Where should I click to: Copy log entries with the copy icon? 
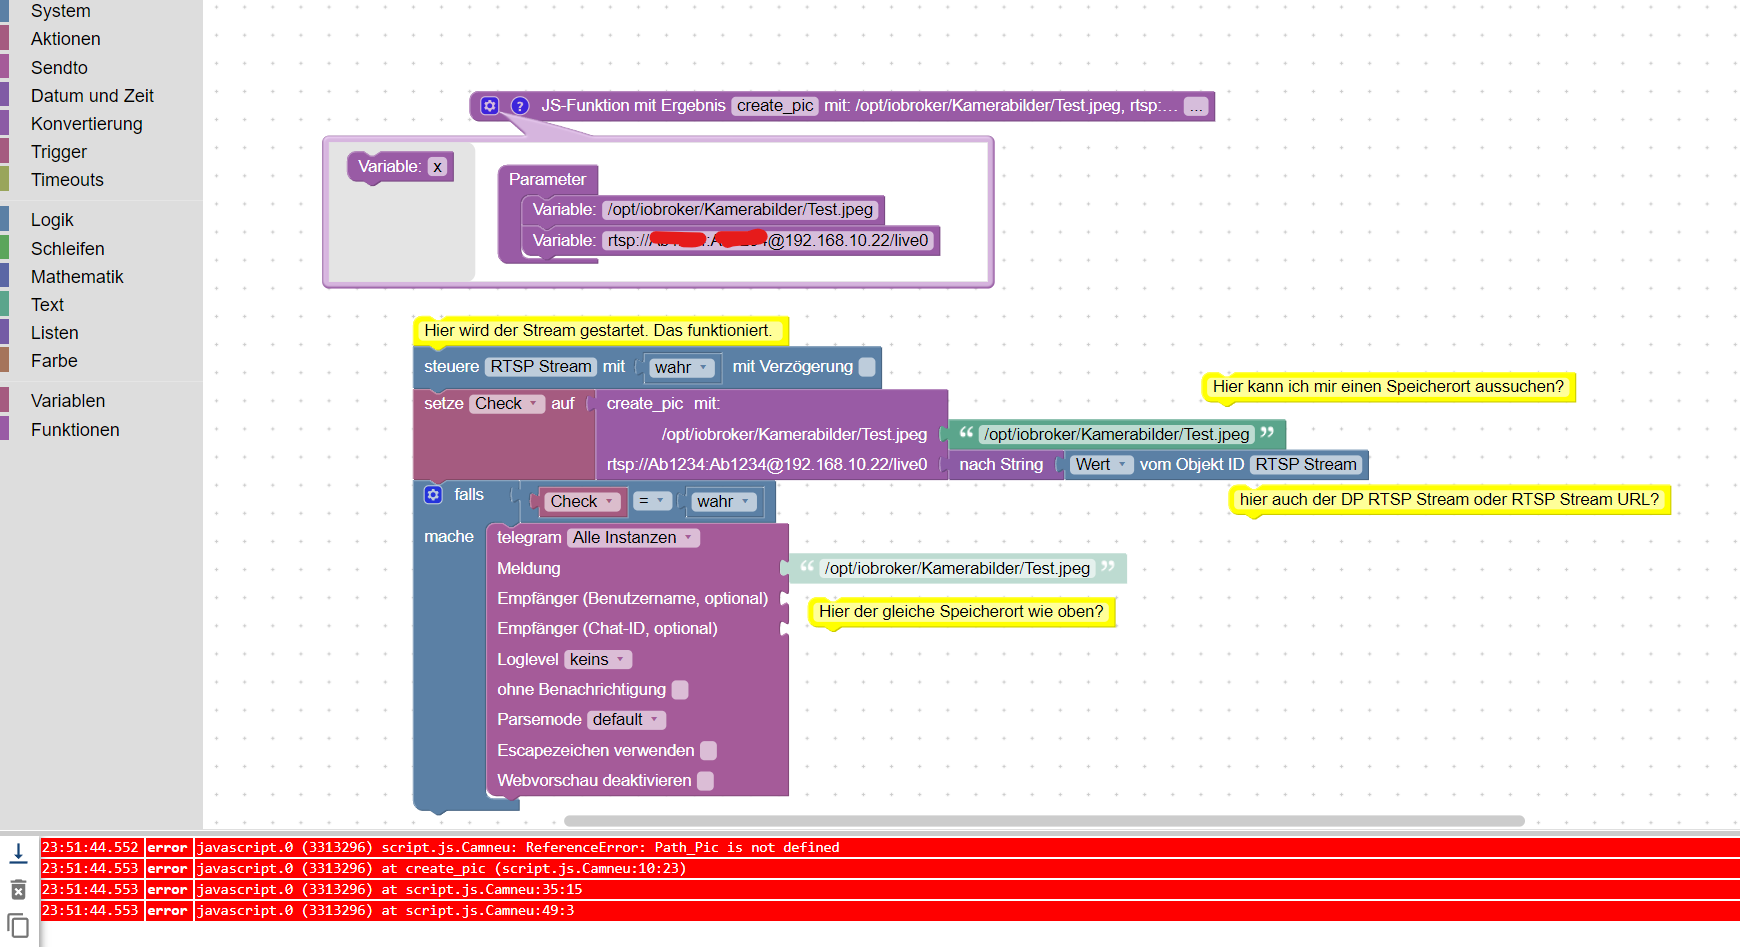18,925
